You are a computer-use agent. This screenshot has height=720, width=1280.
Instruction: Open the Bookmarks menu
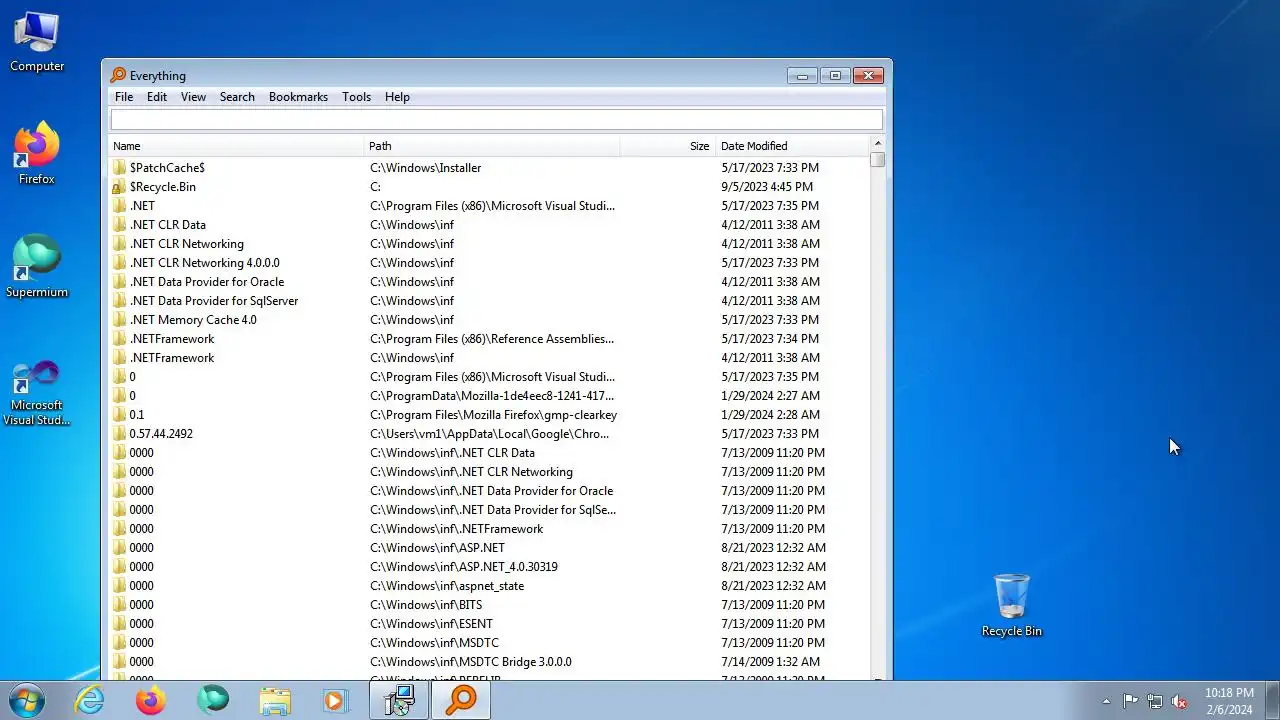298,97
